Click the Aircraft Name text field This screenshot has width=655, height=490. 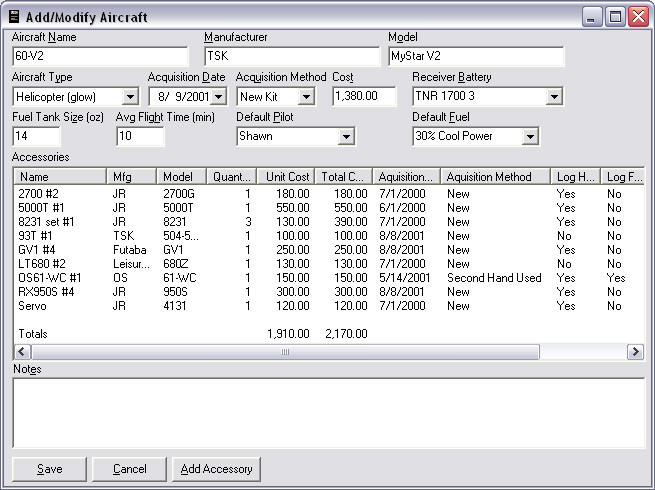pos(99,57)
